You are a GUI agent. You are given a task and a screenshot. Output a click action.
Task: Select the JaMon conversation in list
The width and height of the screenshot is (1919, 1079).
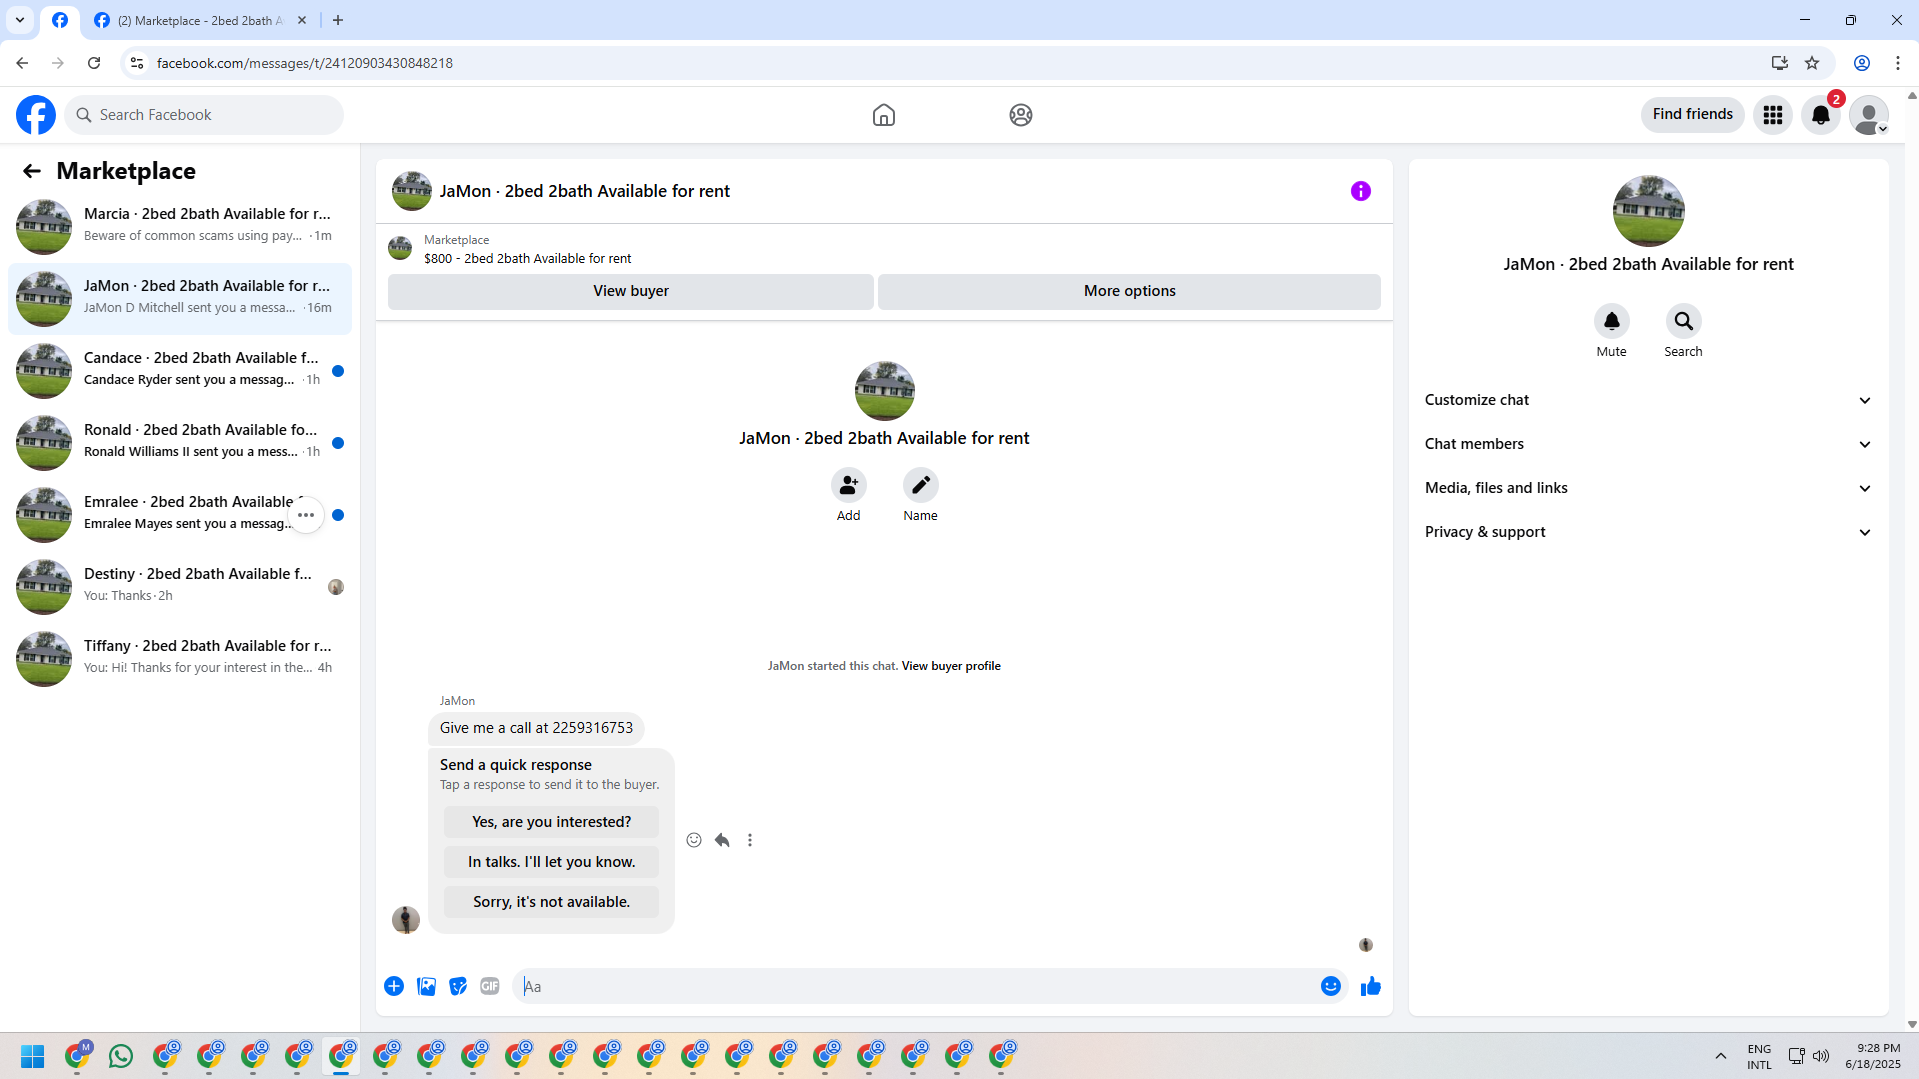(180, 299)
